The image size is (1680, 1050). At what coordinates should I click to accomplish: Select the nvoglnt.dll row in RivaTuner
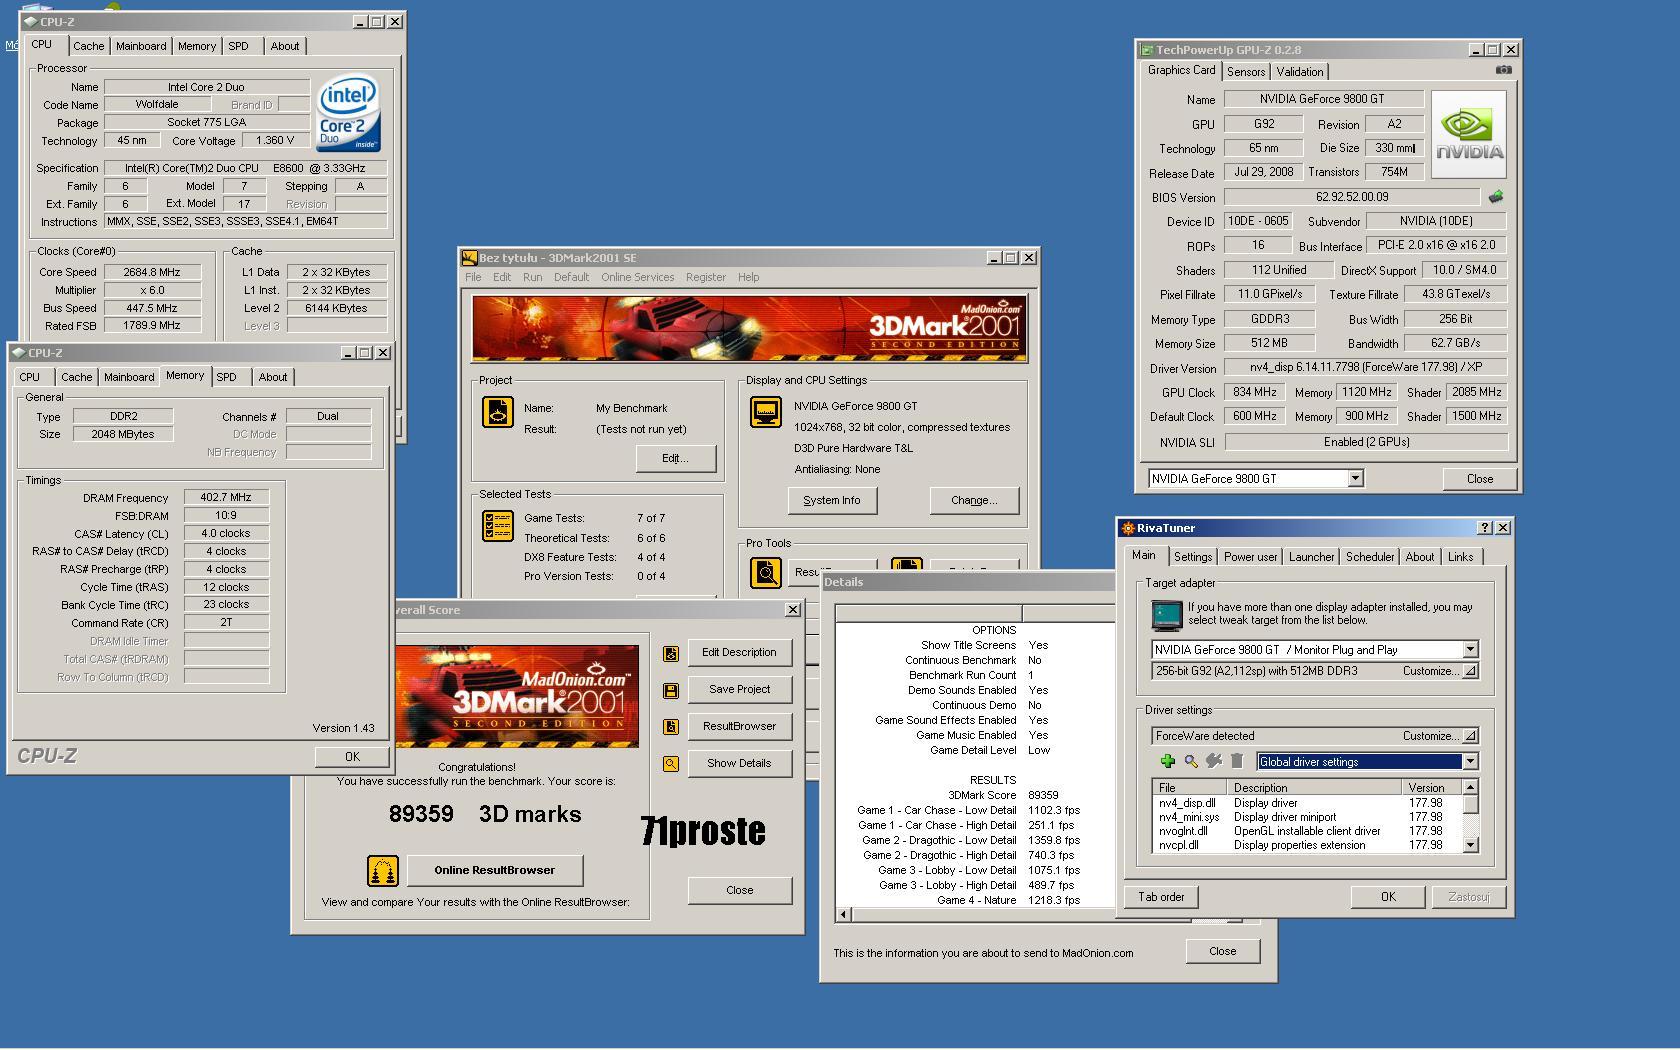coord(1308,831)
